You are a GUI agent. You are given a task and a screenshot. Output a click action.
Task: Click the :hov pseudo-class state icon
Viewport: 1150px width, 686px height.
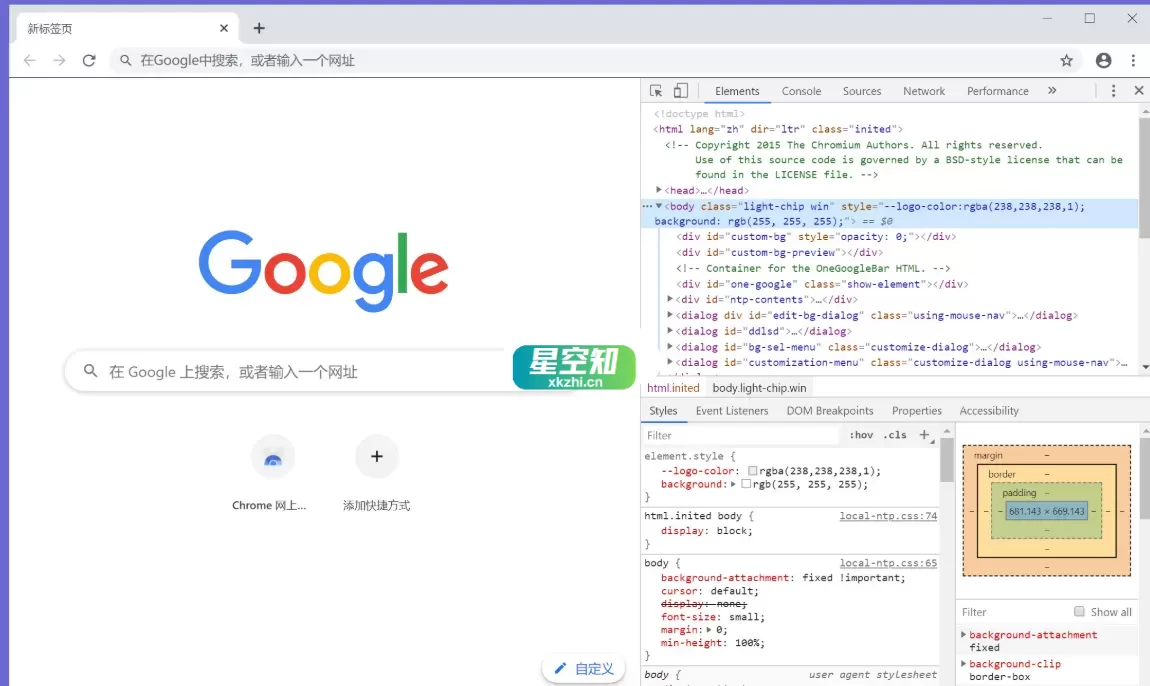860,435
